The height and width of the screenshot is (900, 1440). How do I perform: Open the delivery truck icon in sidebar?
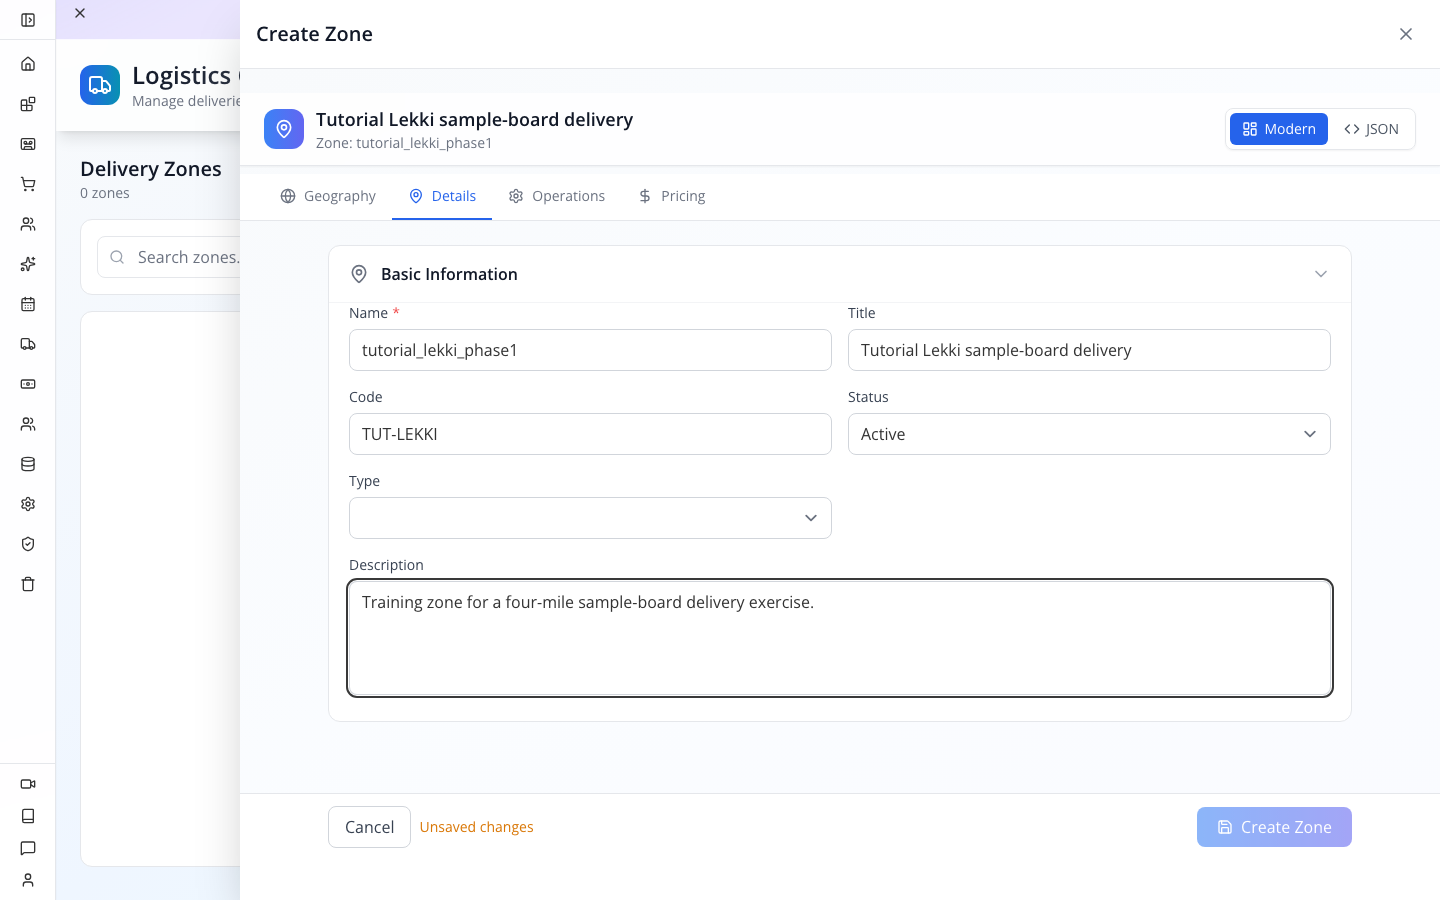tap(28, 344)
